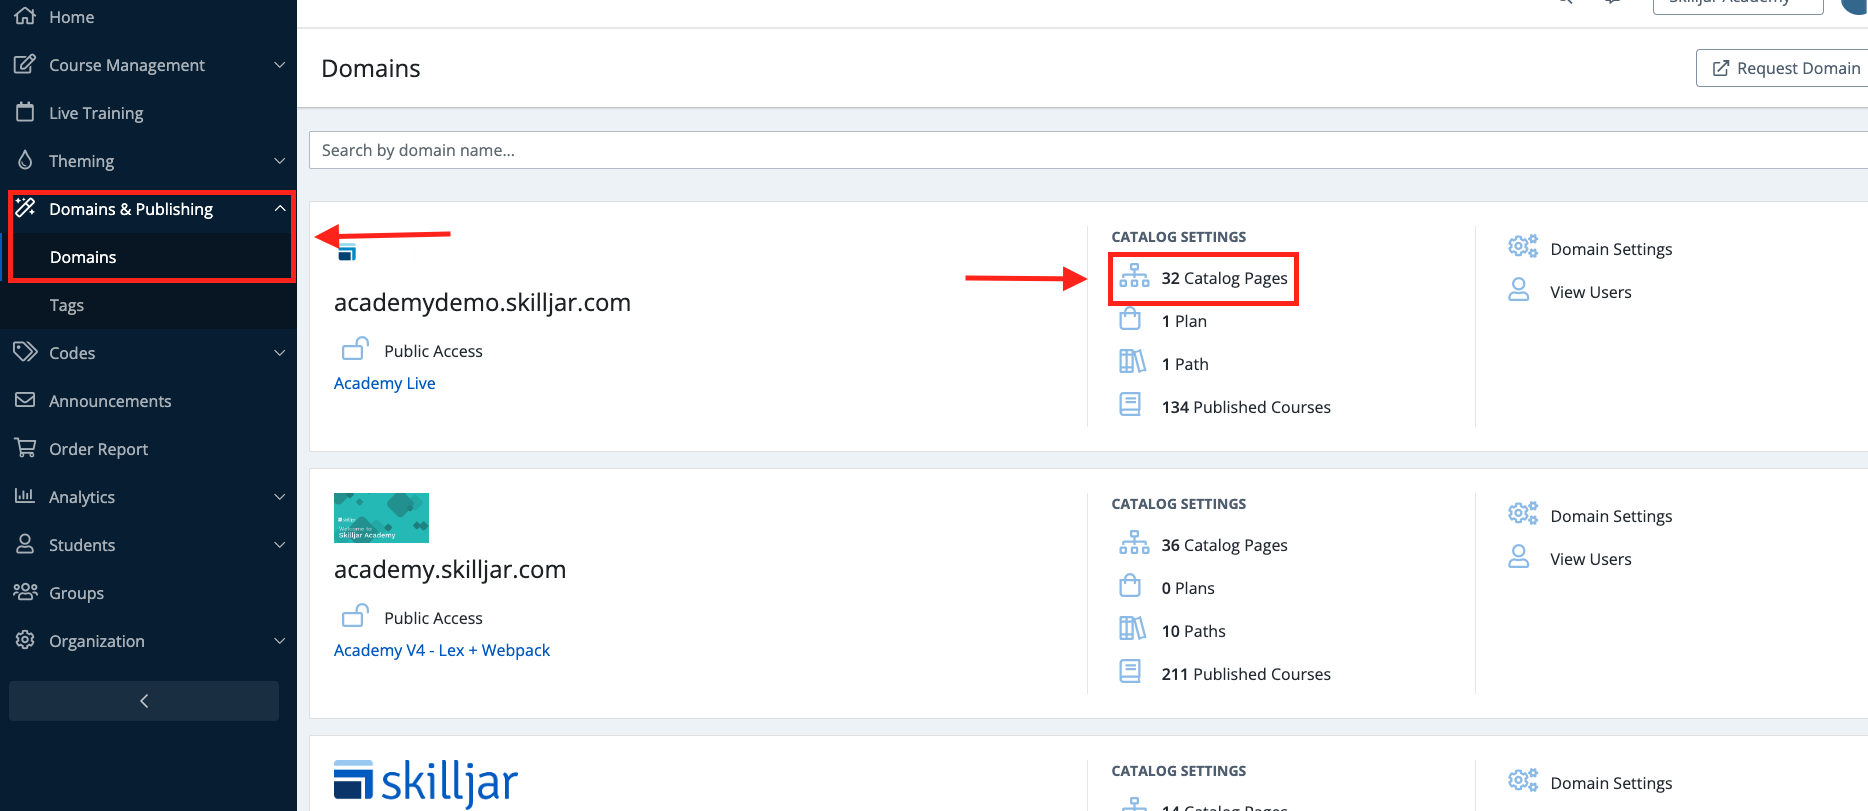This screenshot has width=1868, height=811.
Task: Click the skilljar logo image
Action: coord(426,783)
